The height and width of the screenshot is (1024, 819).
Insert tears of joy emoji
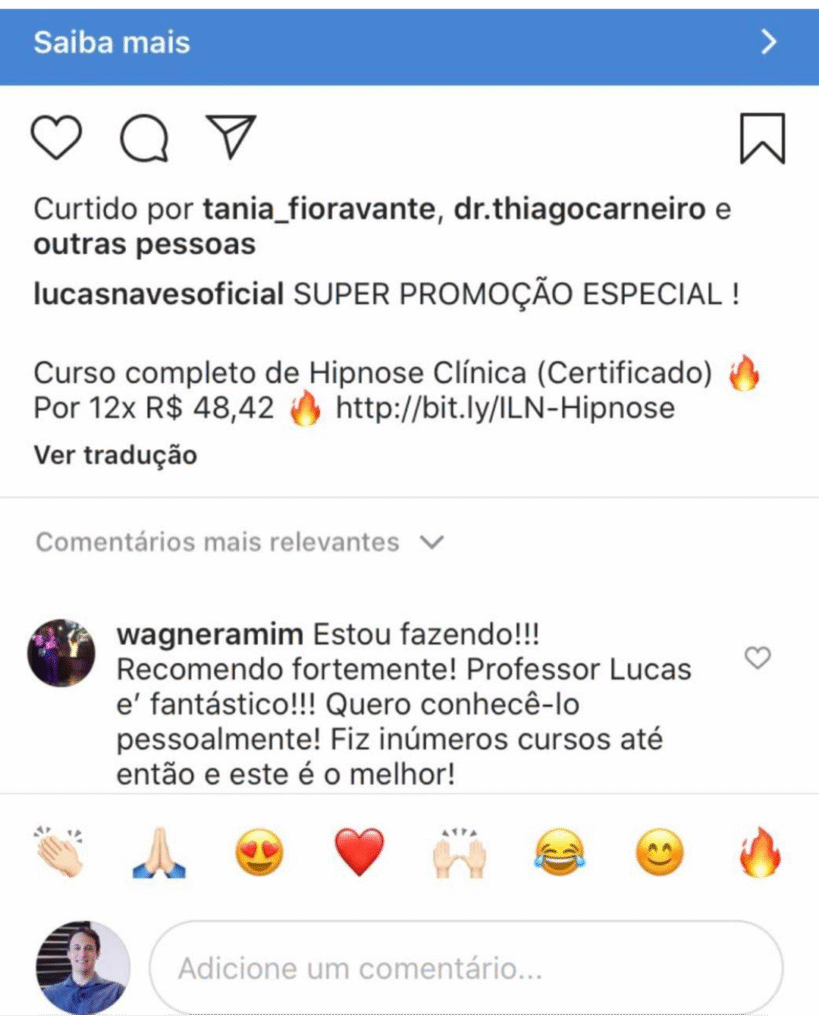(560, 852)
